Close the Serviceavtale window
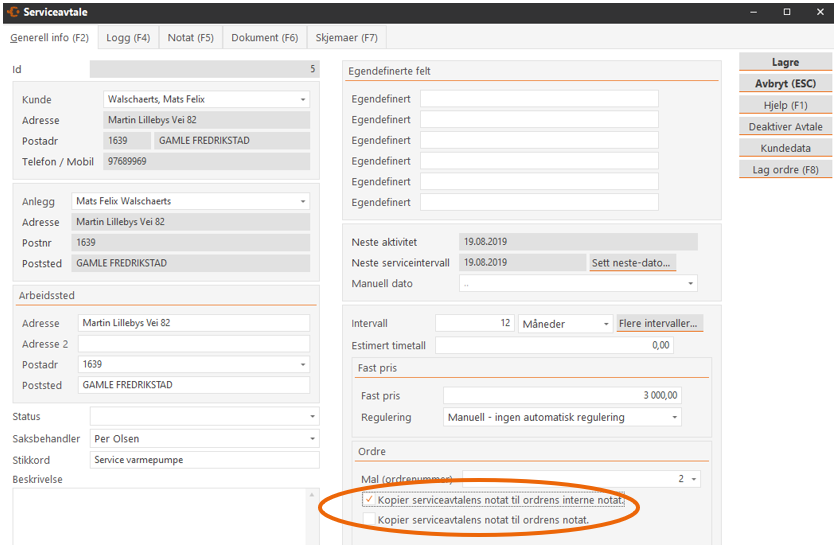The image size is (834, 560). point(820,12)
